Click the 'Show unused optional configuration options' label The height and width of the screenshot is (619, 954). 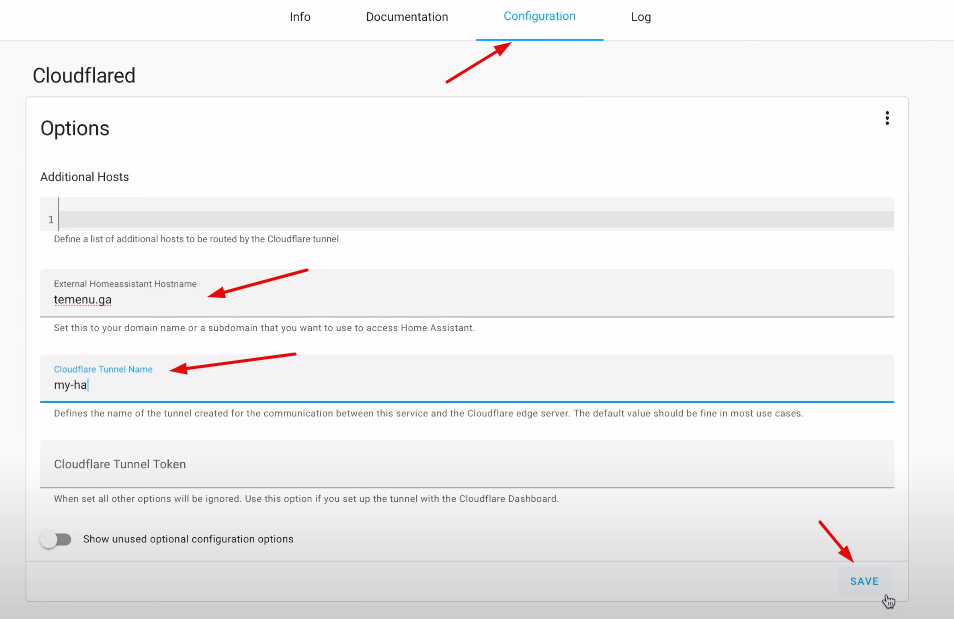click(x=188, y=539)
